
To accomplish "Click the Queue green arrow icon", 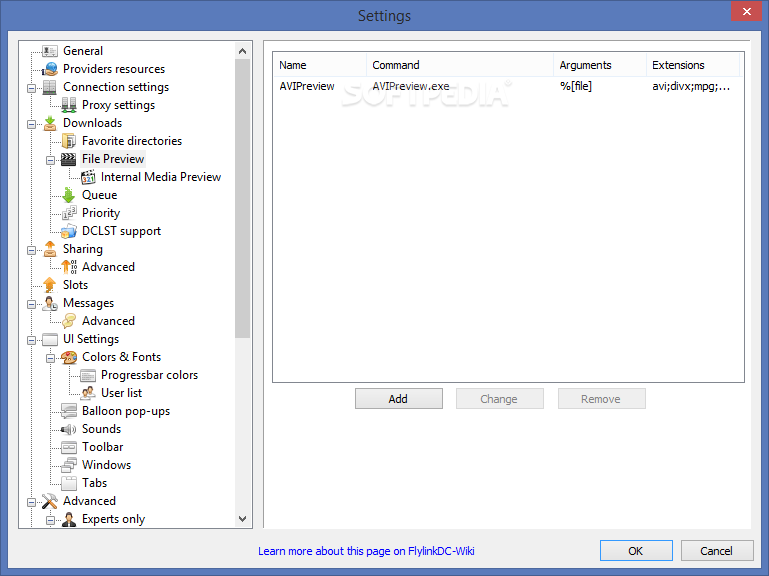I will tap(69, 195).
